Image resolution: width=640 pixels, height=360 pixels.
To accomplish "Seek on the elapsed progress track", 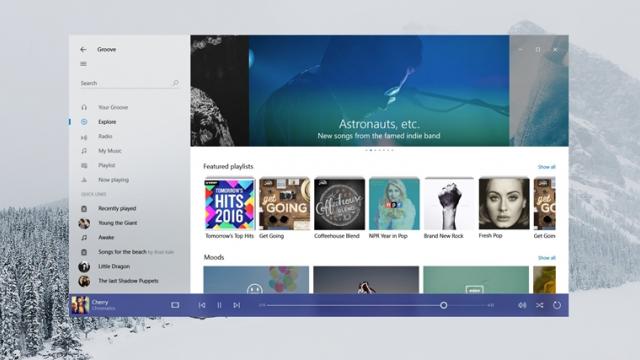I will (353, 305).
